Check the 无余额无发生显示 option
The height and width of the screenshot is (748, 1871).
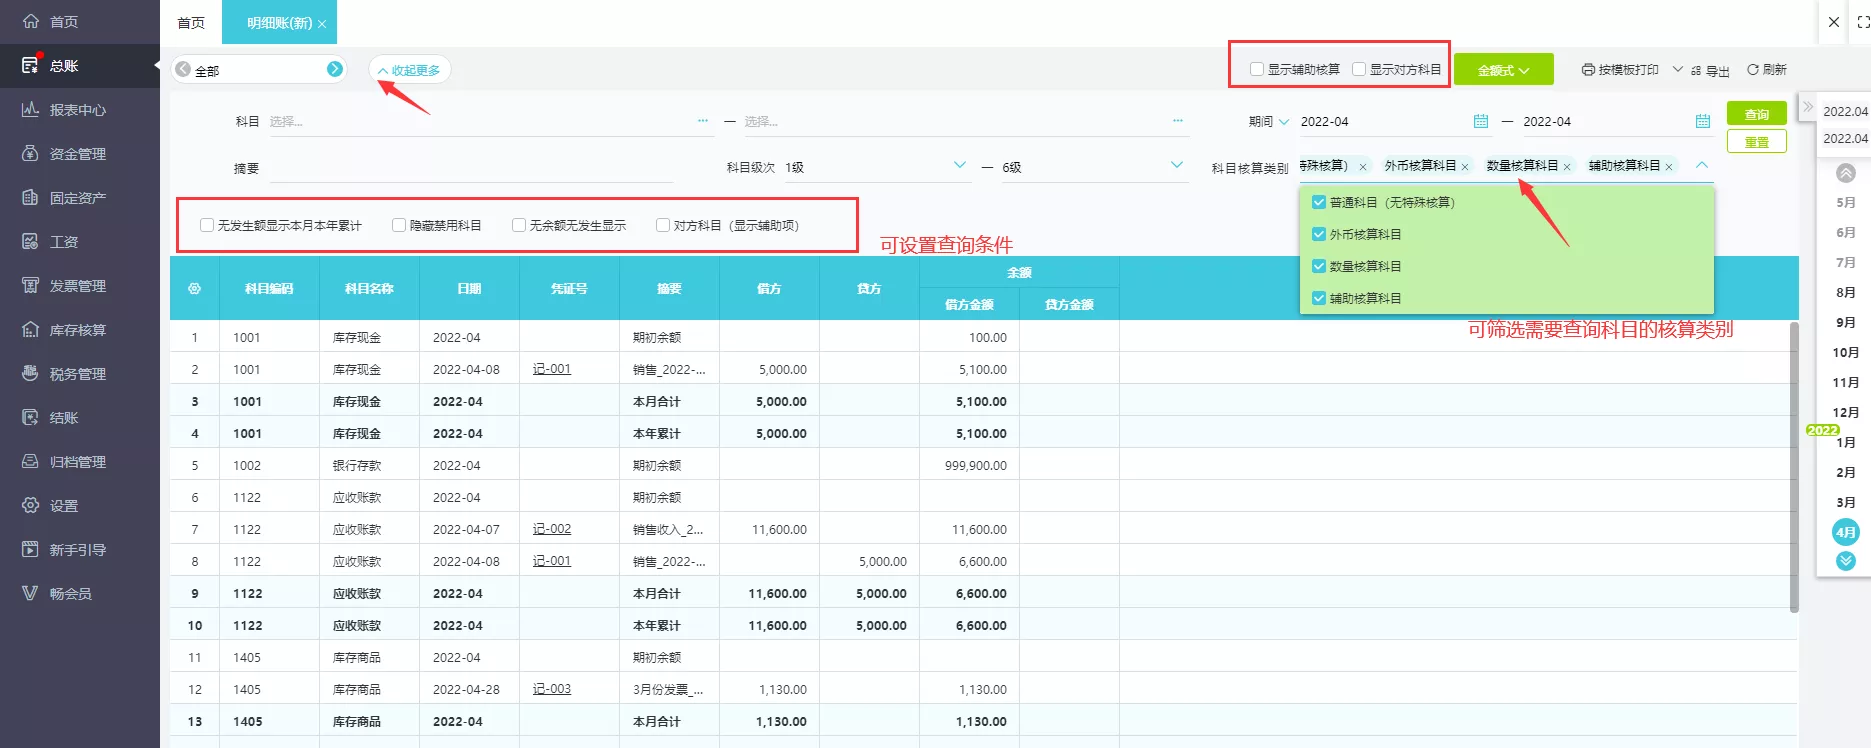519,225
